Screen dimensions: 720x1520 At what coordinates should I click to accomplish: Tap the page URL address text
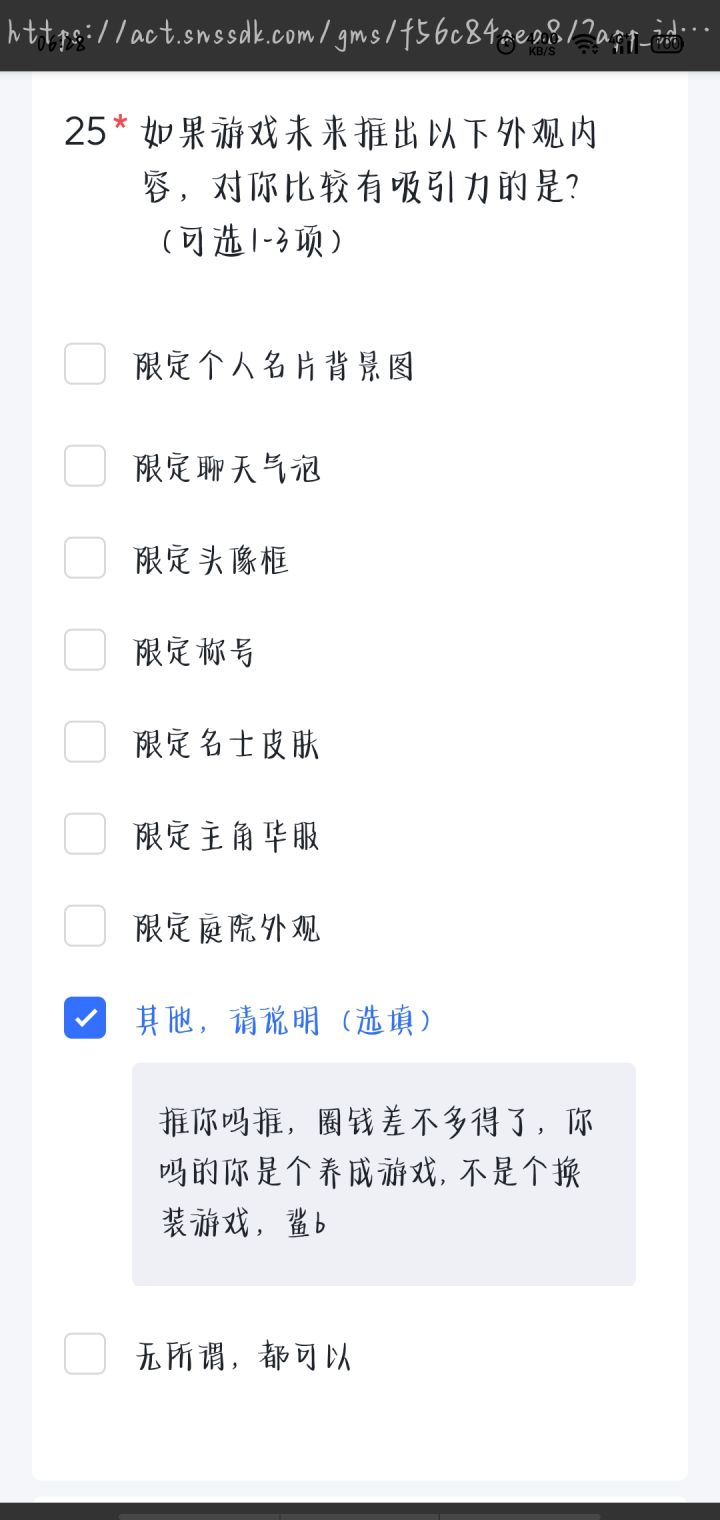tap(360, 33)
